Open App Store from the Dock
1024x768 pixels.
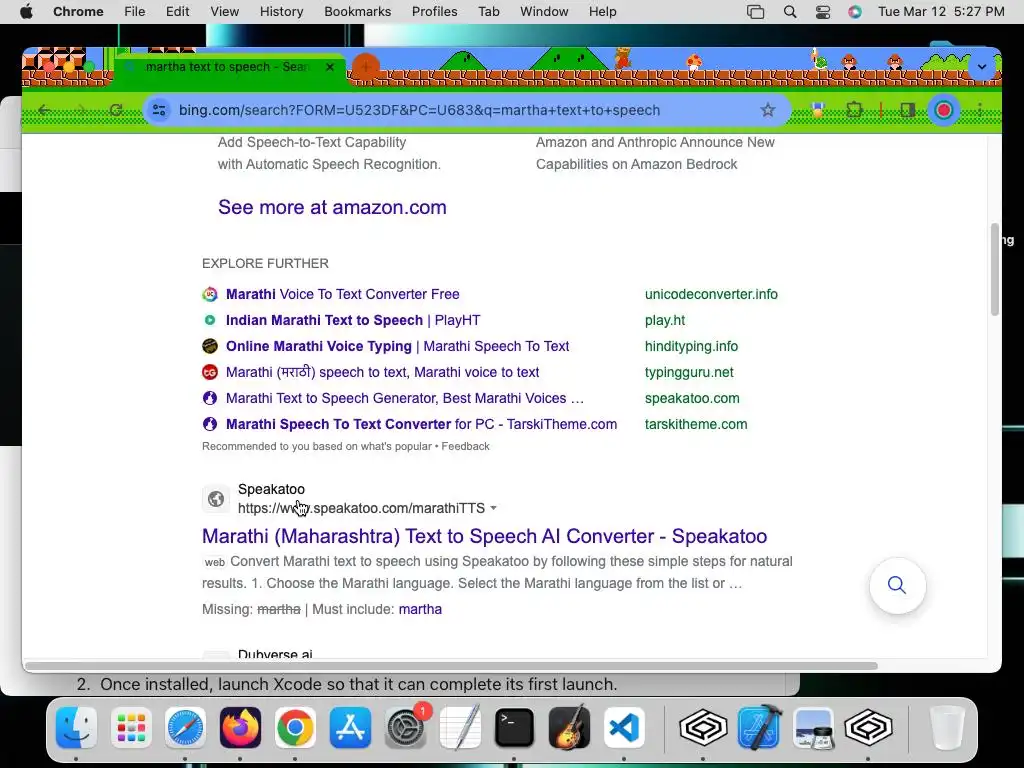coord(350,727)
